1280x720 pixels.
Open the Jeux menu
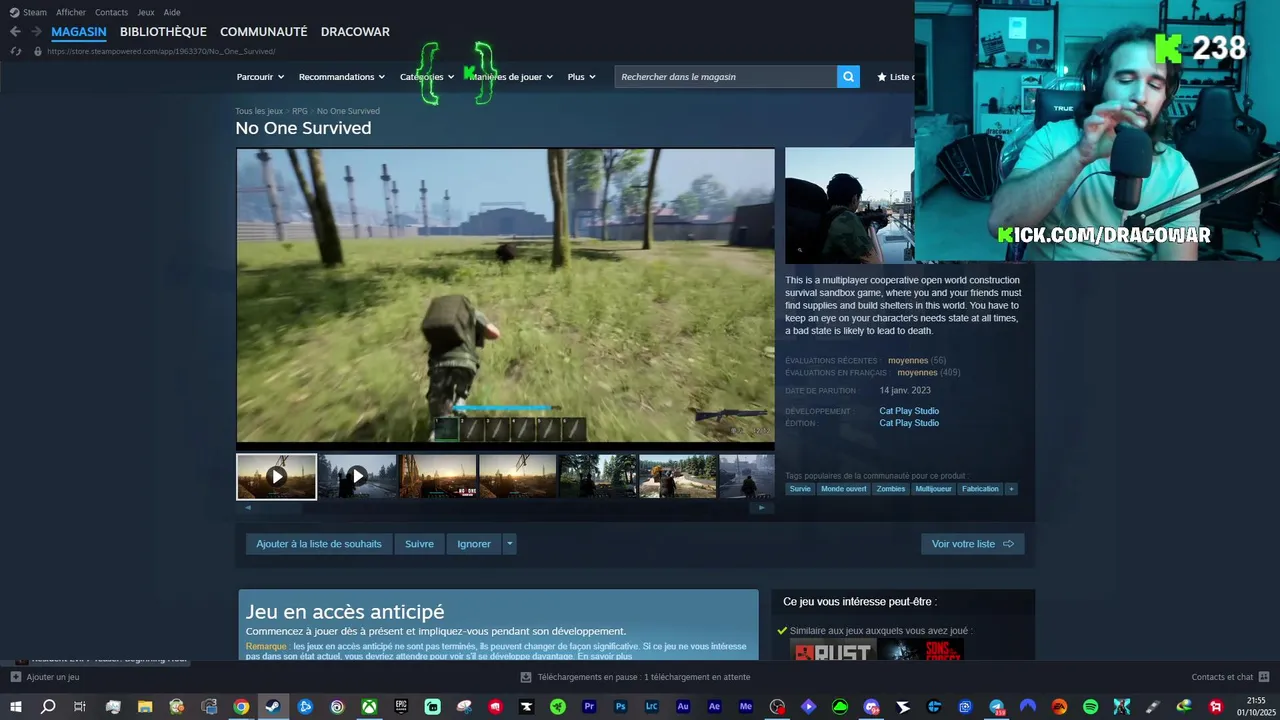[146, 12]
